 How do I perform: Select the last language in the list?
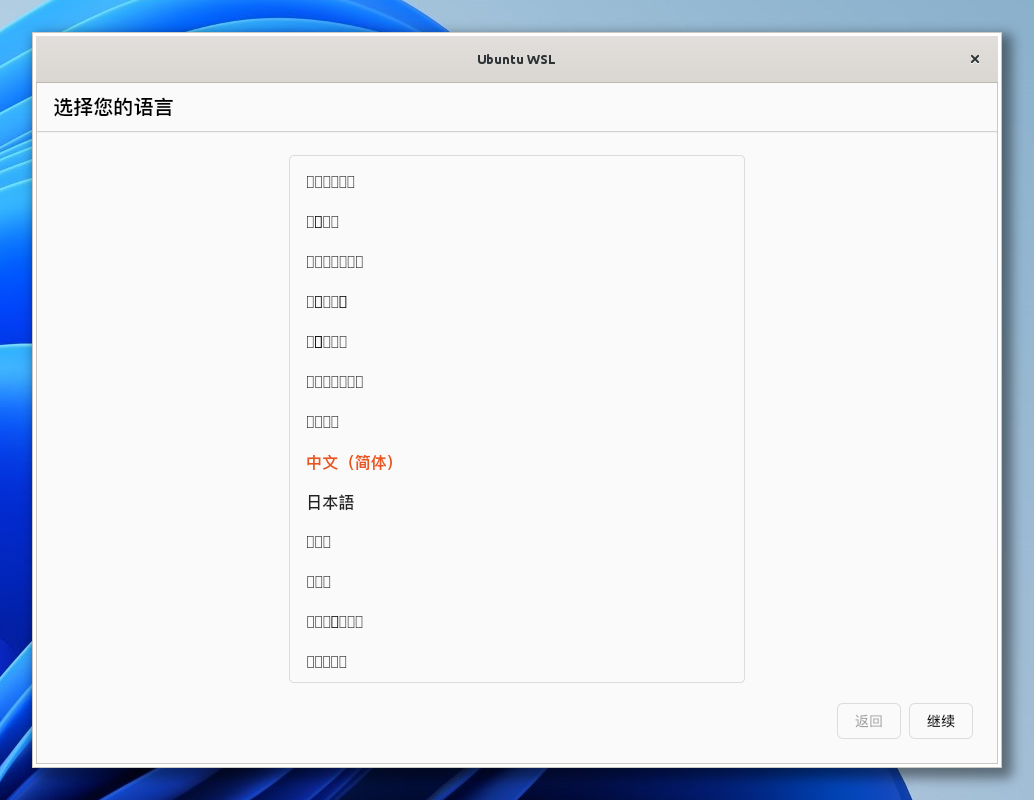tap(327, 662)
